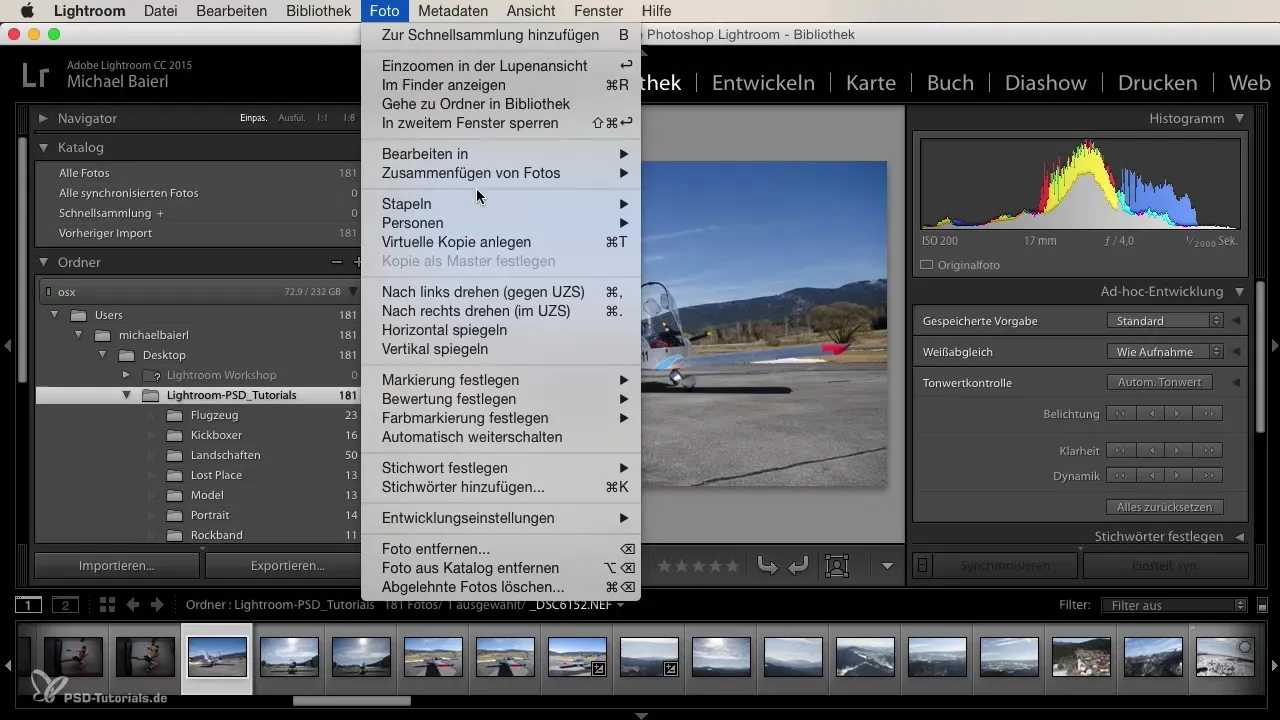Open the Filter aus dropdown
The image size is (1280, 720).
click(x=1173, y=605)
